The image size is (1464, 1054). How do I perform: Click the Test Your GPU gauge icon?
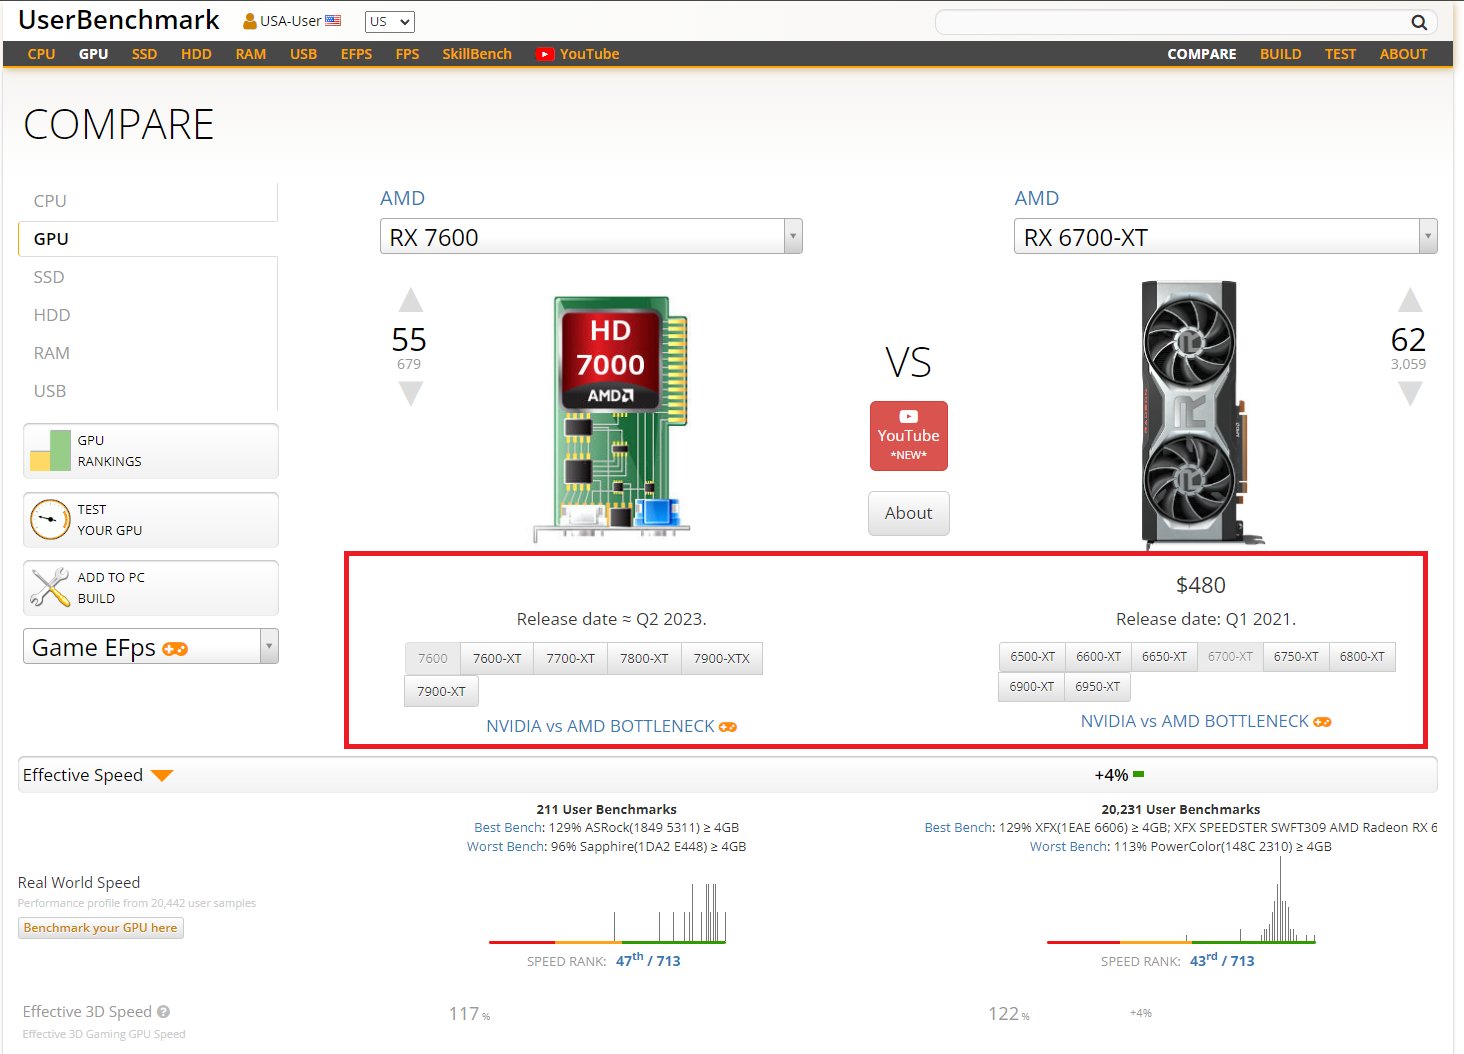click(x=50, y=519)
